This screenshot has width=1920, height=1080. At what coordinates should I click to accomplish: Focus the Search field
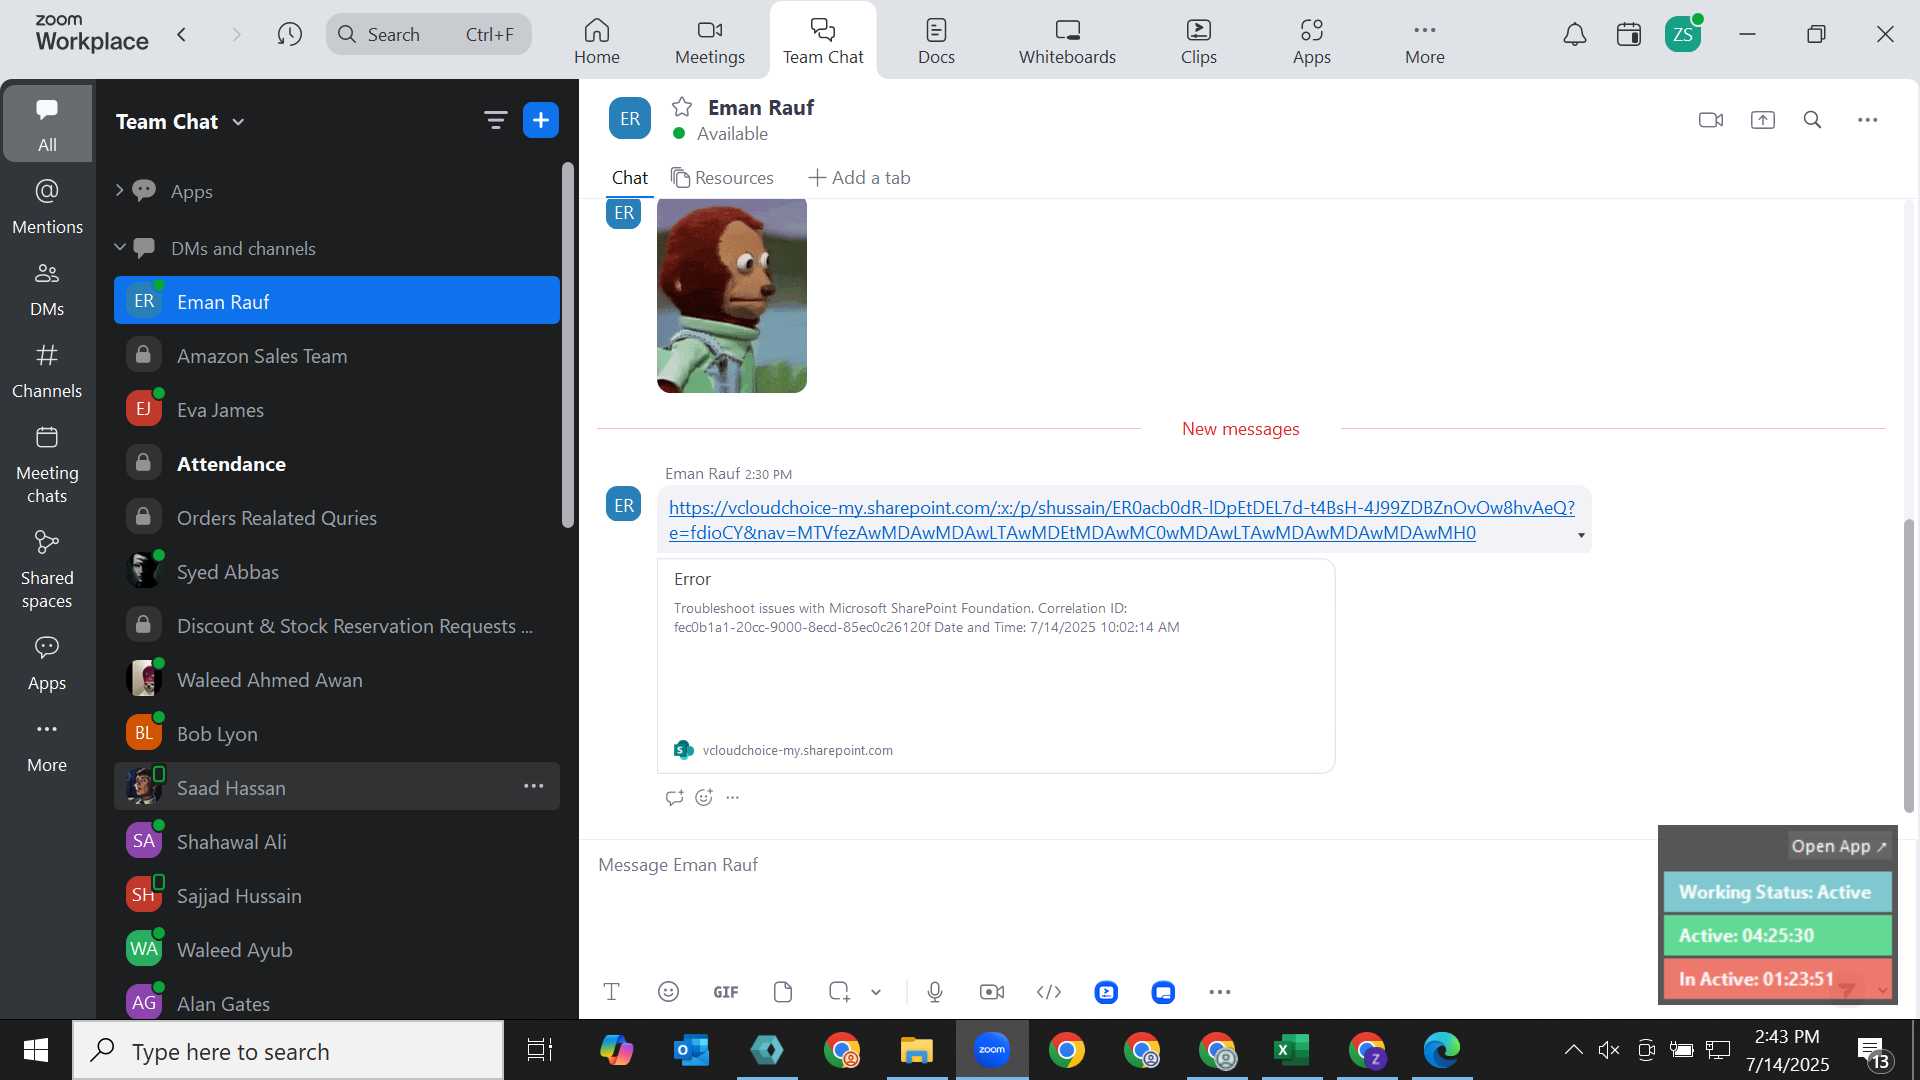pos(428,35)
